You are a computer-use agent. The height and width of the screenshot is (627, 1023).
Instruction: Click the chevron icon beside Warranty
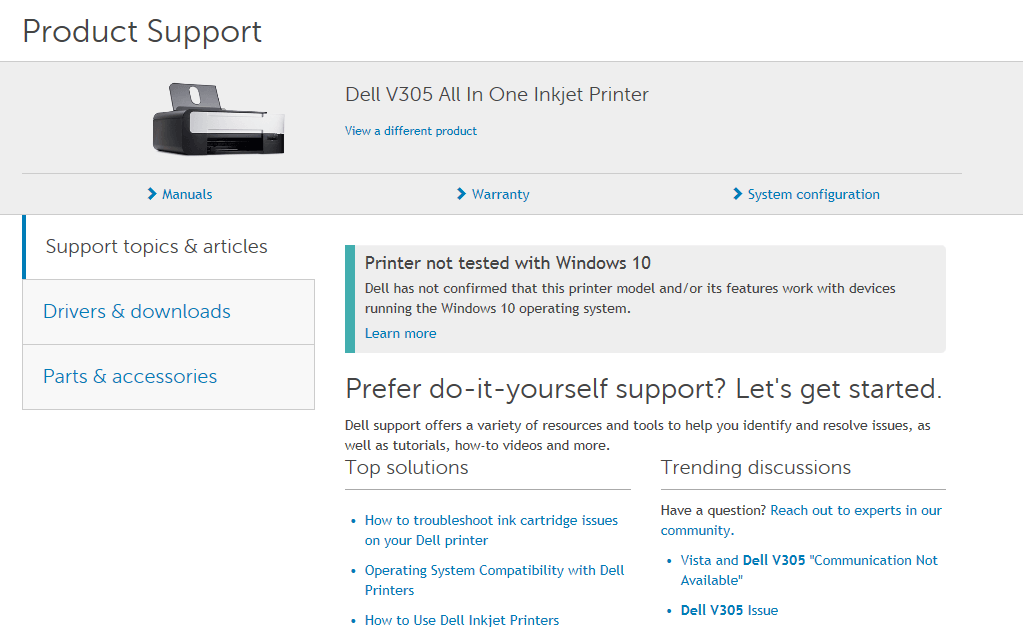click(x=461, y=194)
